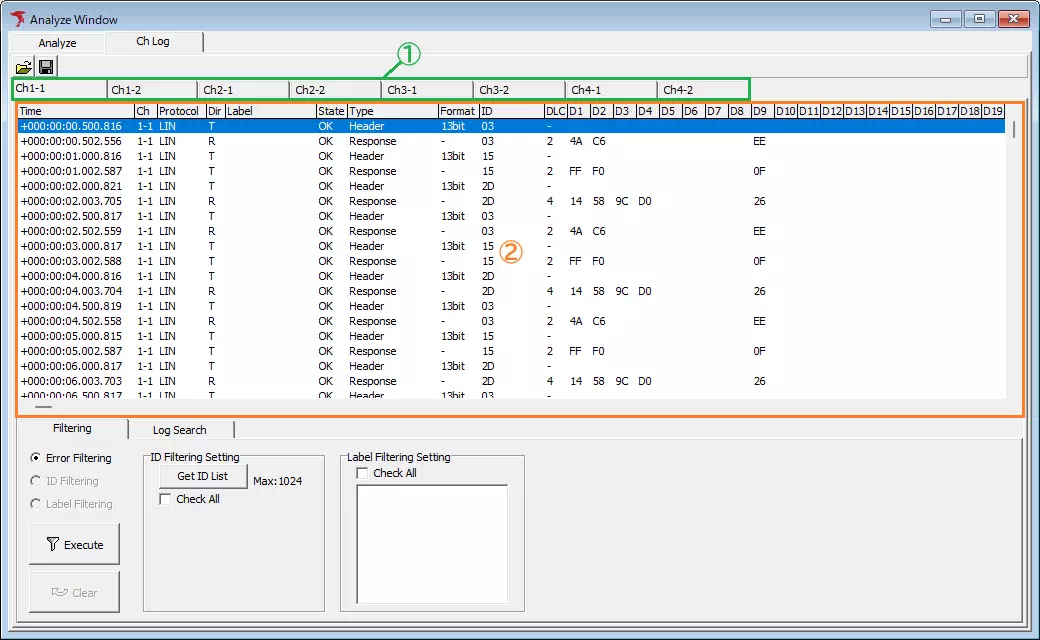Open the Log Search tab
This screenshot has height=640, width=1040.
(181, 429)
